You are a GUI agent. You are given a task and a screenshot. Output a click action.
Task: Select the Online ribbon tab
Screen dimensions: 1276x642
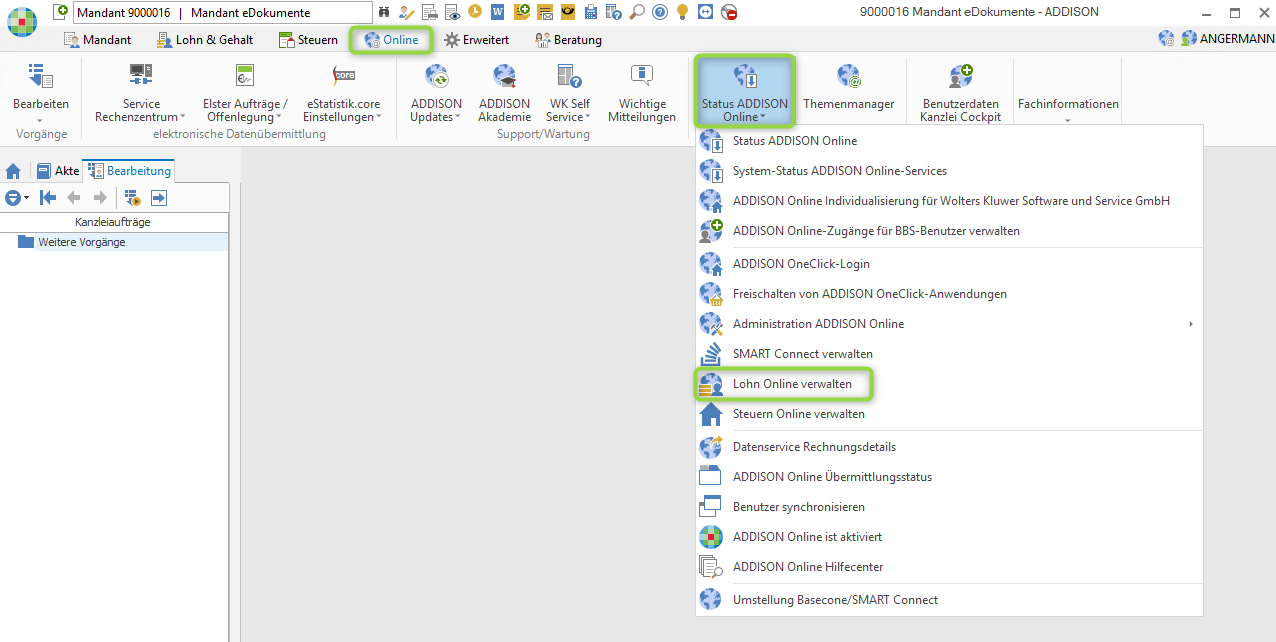(x=391, y=40)
